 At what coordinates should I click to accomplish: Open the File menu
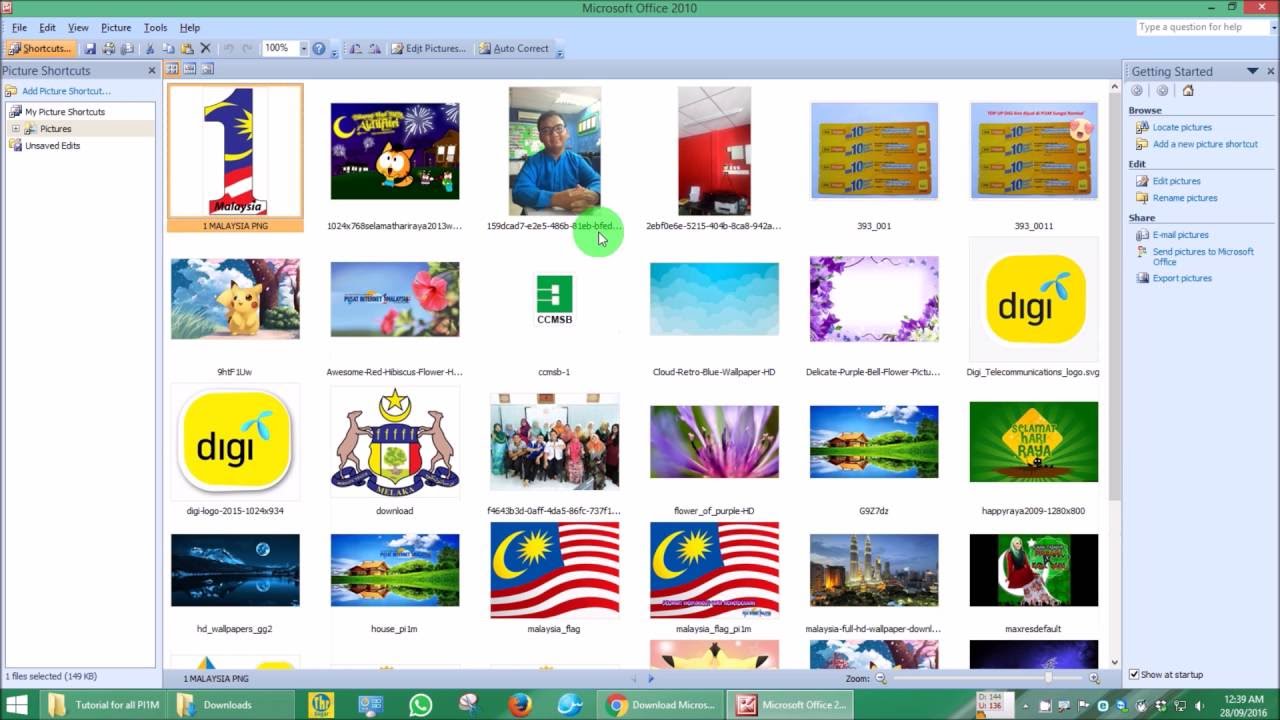point(19,27)
